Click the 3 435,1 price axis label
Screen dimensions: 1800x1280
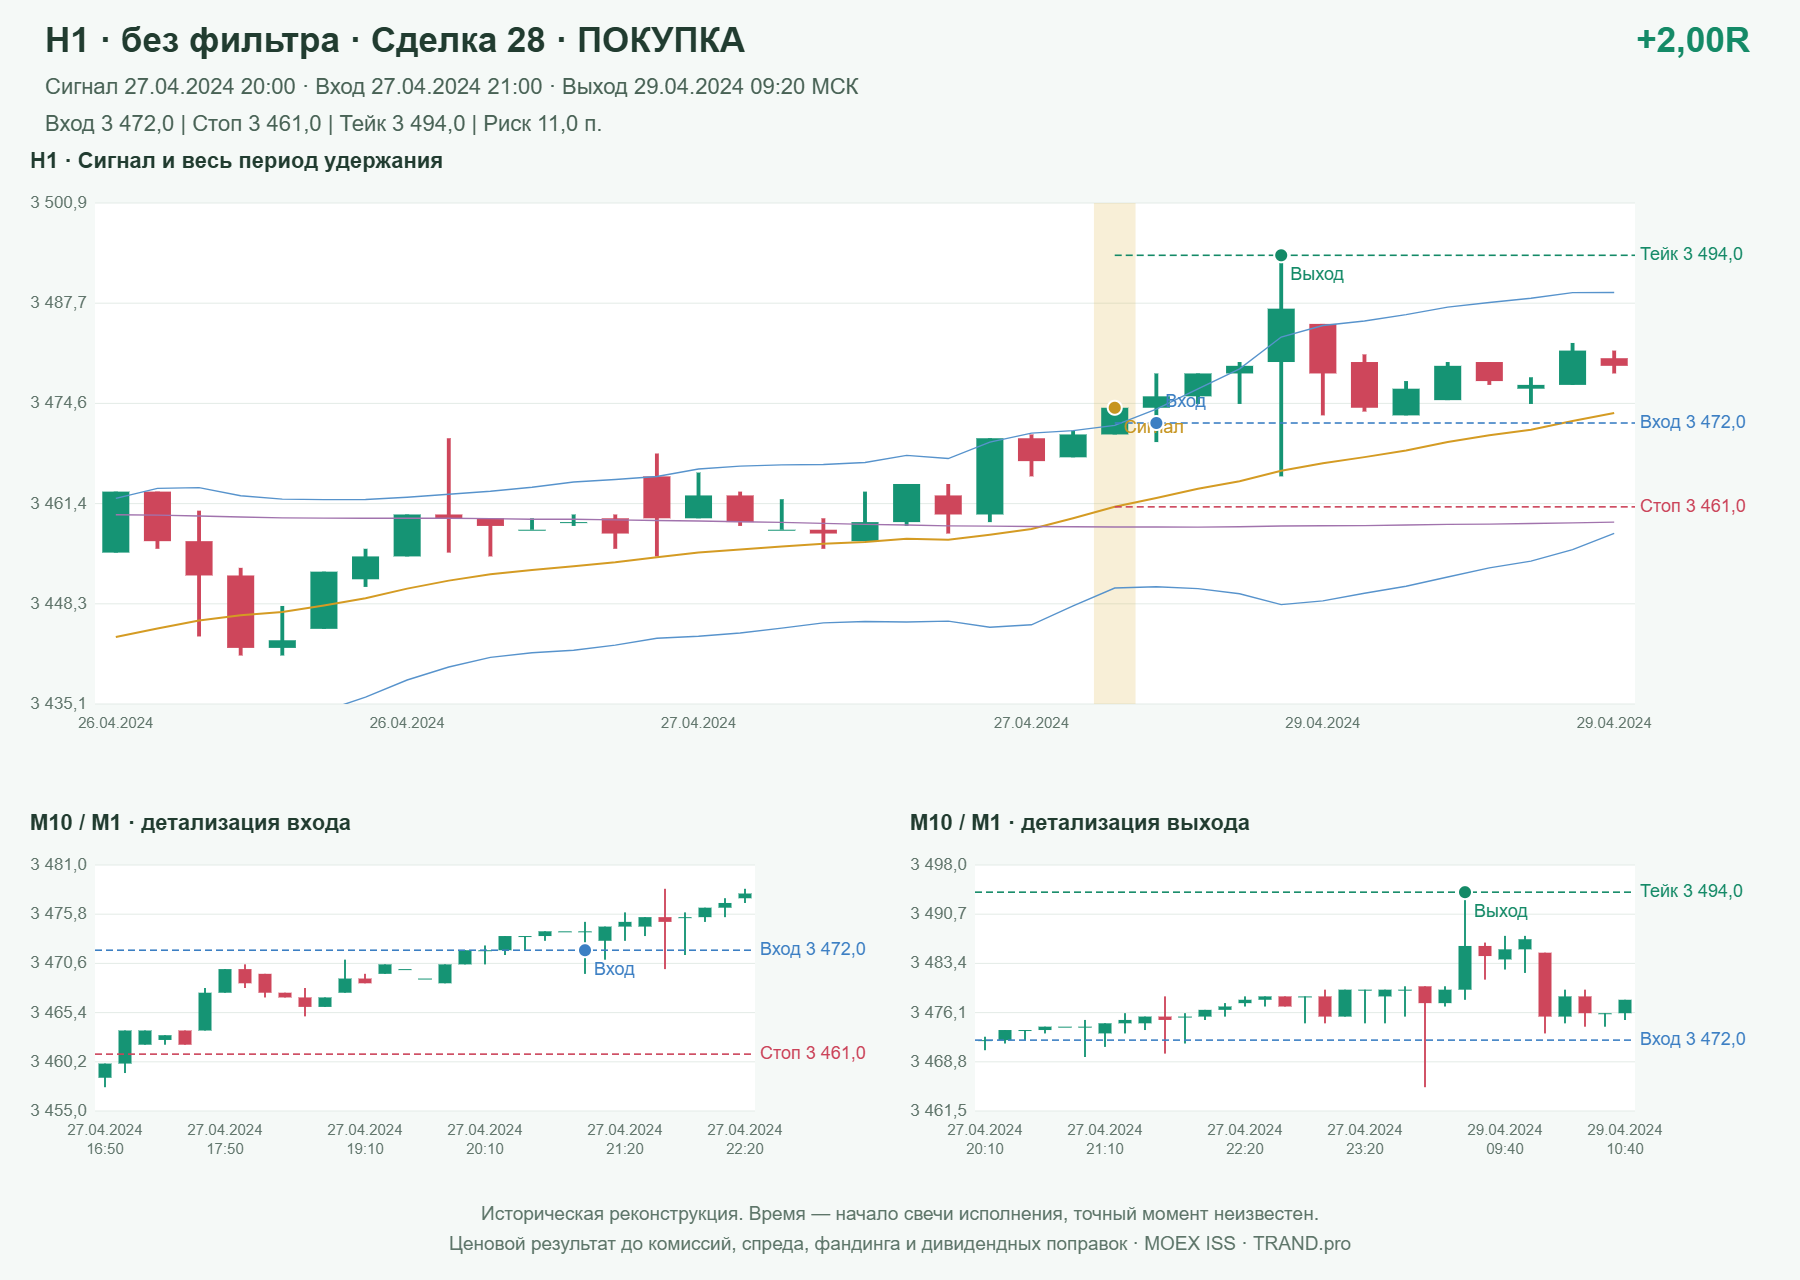tap(58, 704)
